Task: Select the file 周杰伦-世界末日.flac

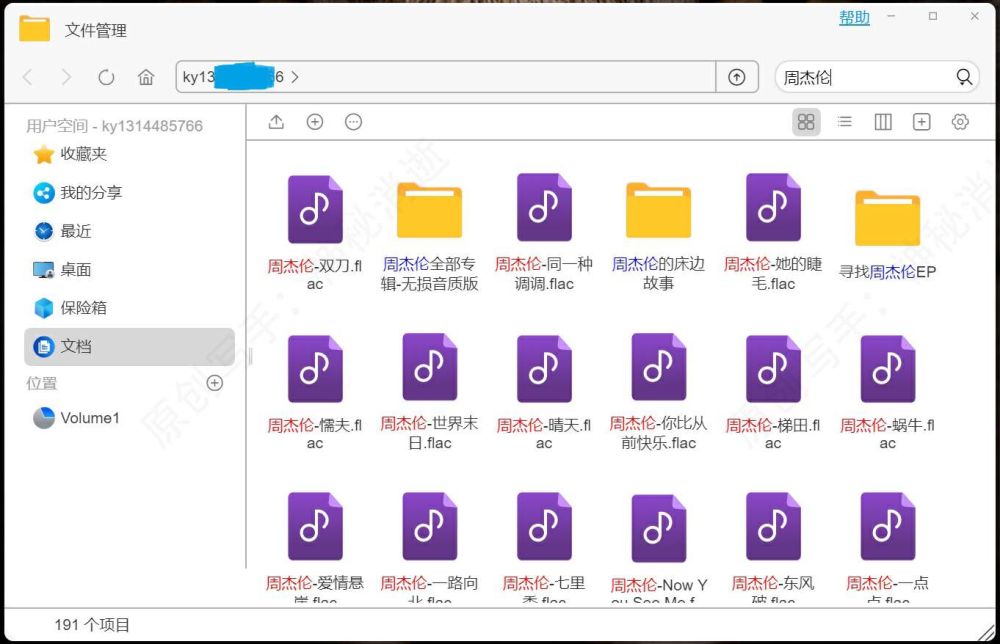Action: tap(429, 392)
